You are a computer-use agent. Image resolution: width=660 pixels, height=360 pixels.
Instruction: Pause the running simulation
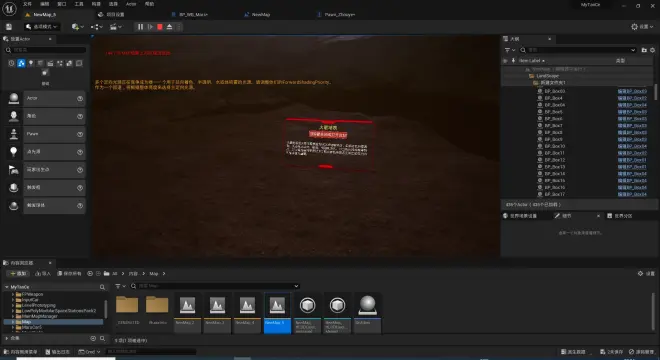click(140, 27)
